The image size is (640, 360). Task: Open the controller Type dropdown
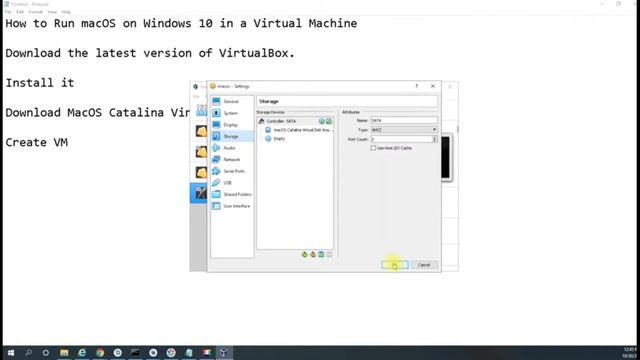[x=404, y=130]
